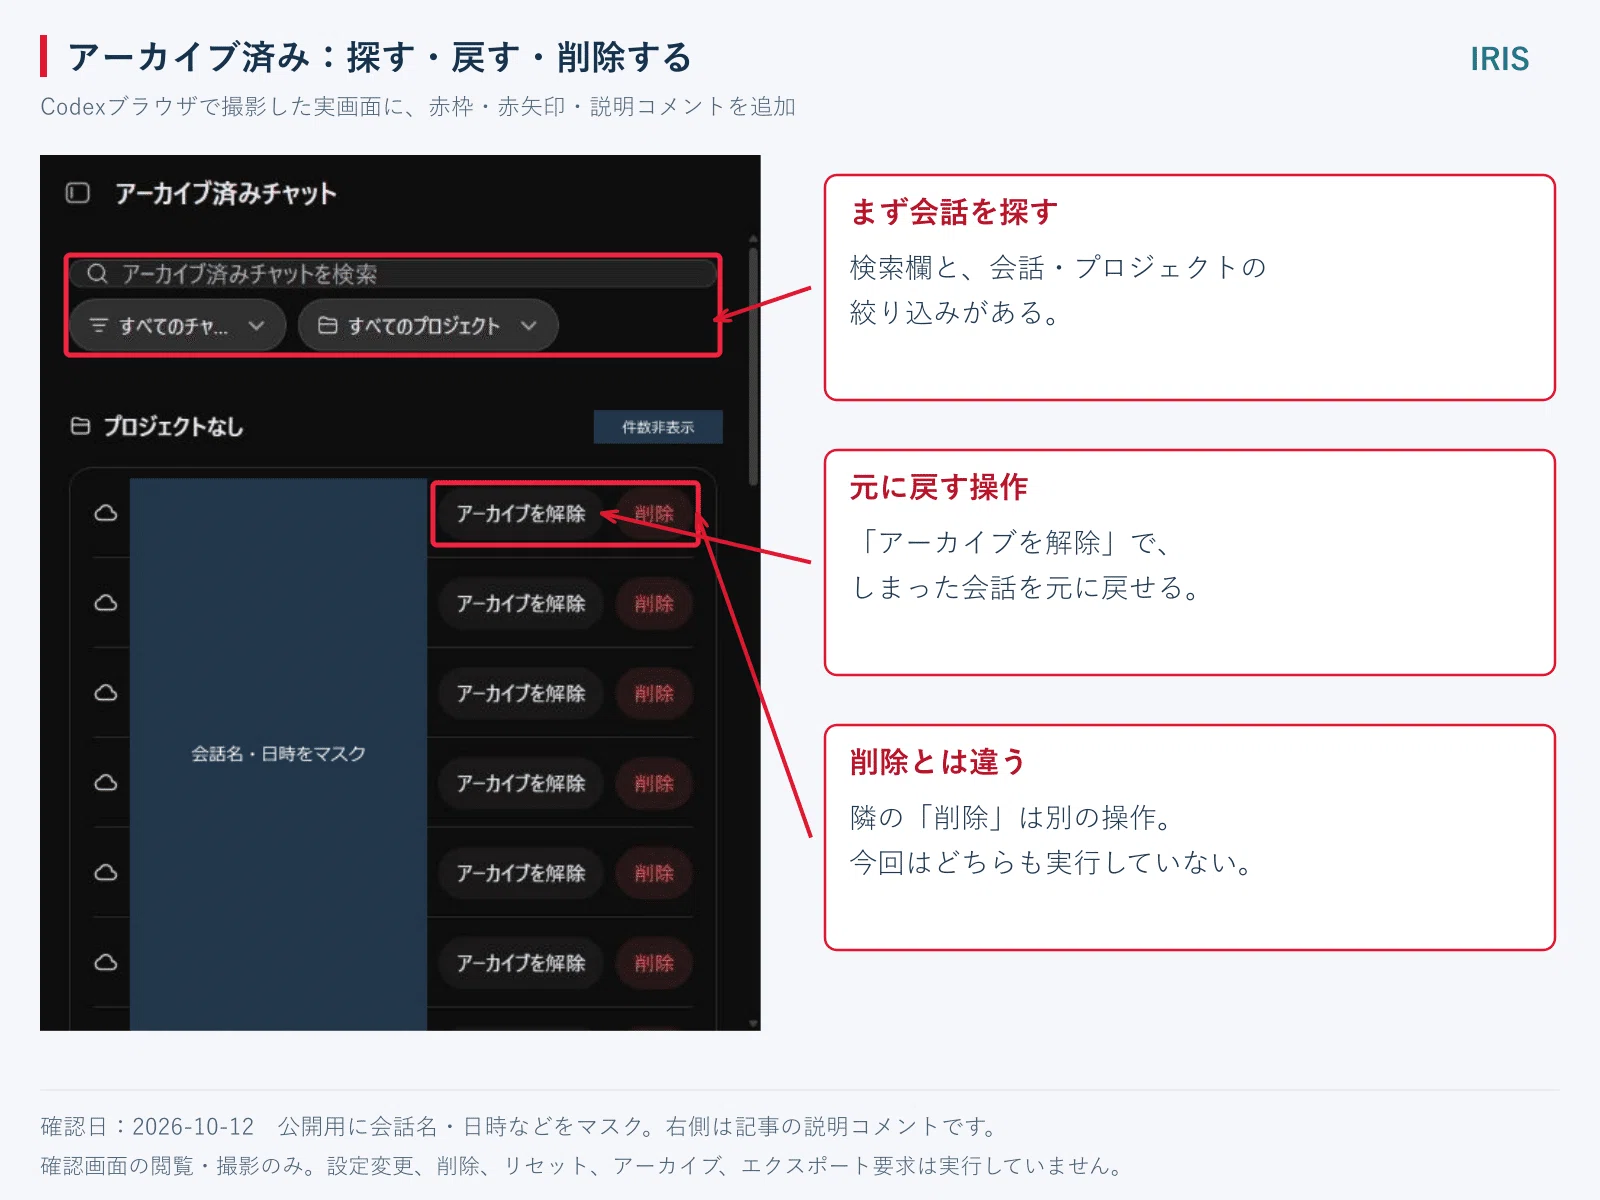This screenshot has height=1200, width=1600.
Task: Click the アーカイブ済みチャット panel title
Action: [x=225, y=193]
